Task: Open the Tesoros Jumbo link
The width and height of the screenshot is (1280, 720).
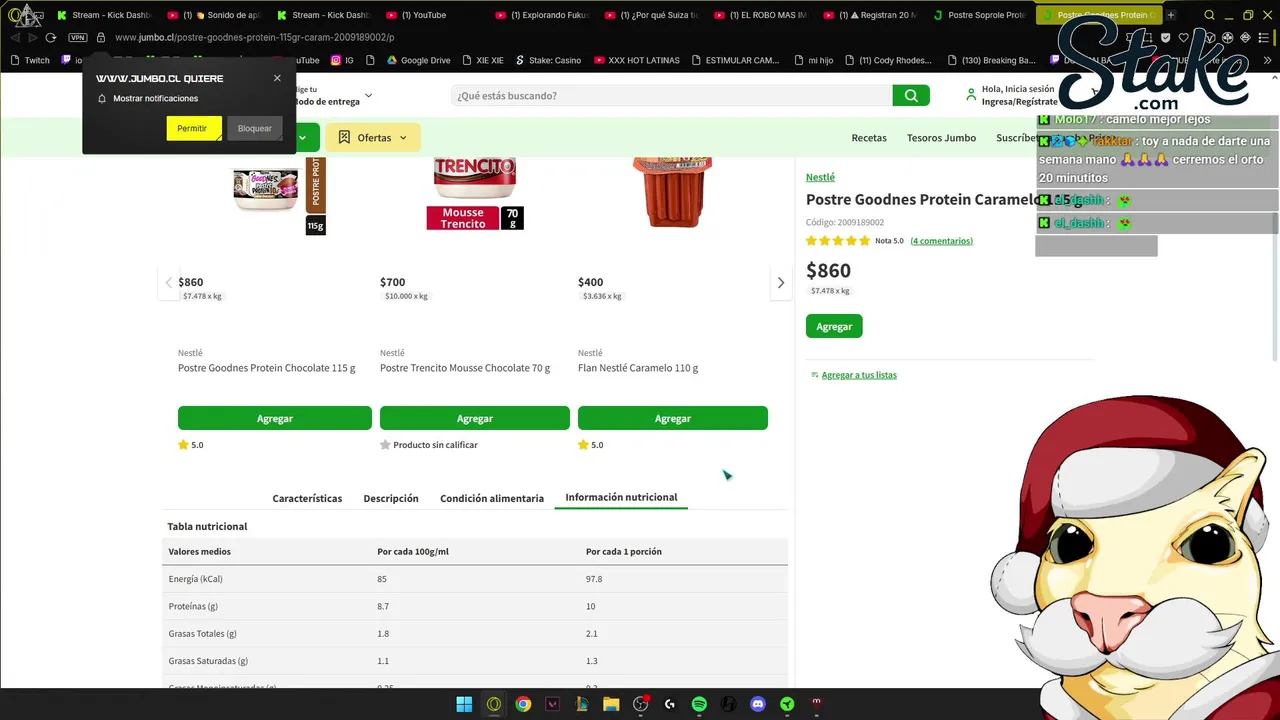Action: point(941,138)
